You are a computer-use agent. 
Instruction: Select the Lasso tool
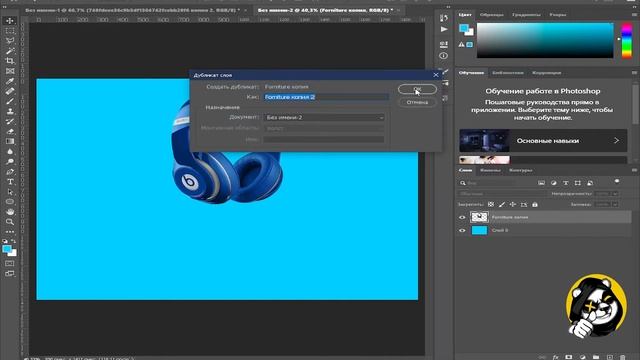point(10,41)
